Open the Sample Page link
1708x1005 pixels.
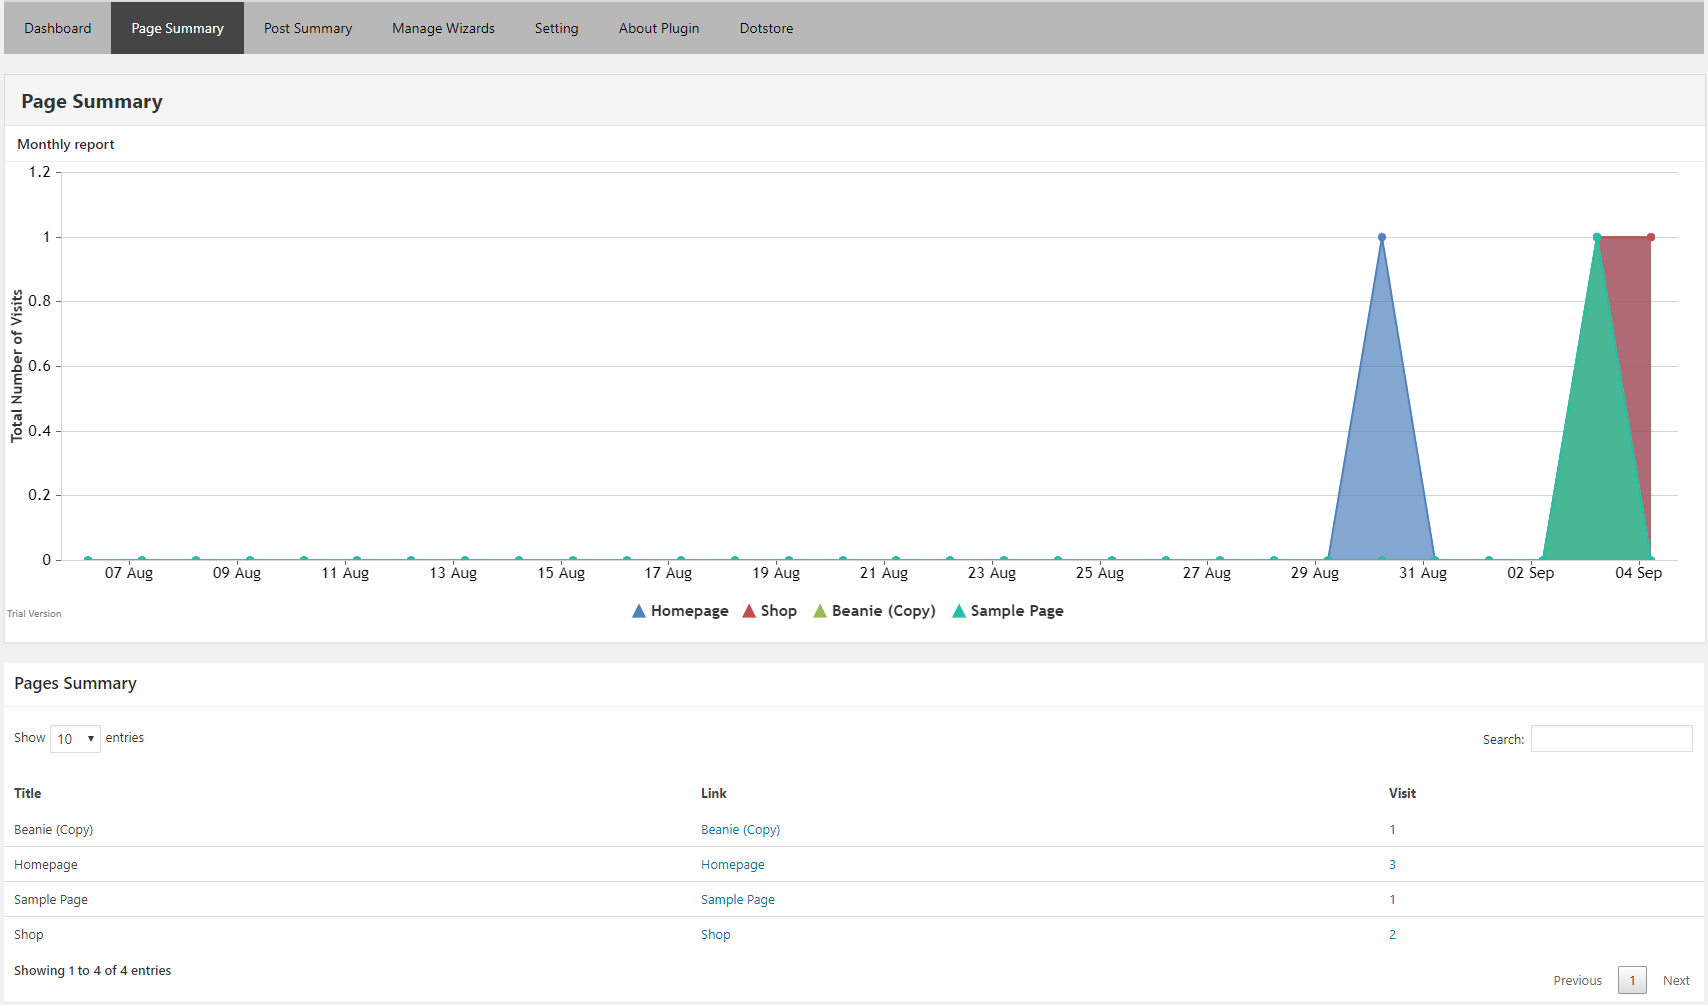(x=737, y=900)
